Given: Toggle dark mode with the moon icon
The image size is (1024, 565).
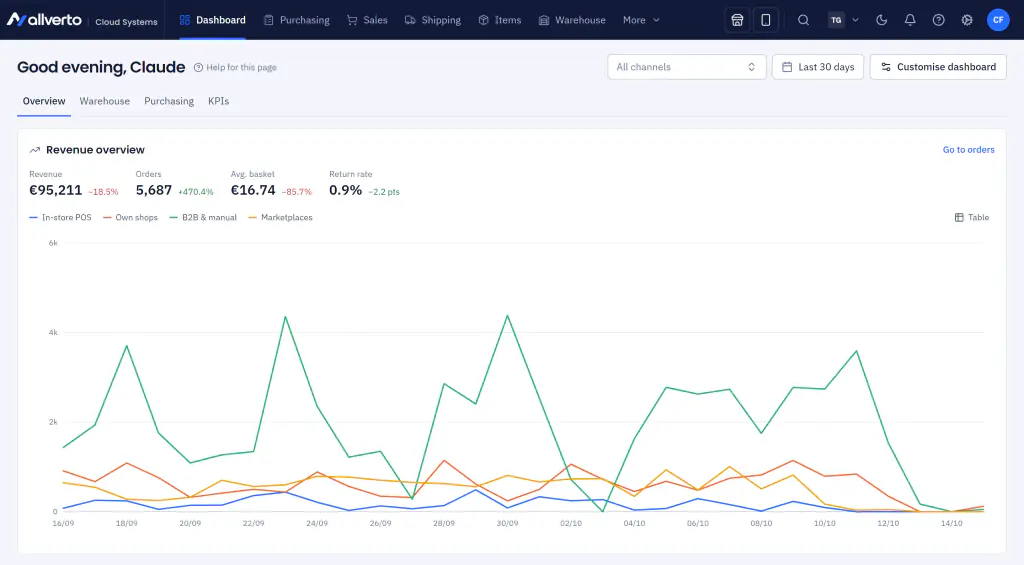Looking at the screenshot, I should [x=882, y=20].
